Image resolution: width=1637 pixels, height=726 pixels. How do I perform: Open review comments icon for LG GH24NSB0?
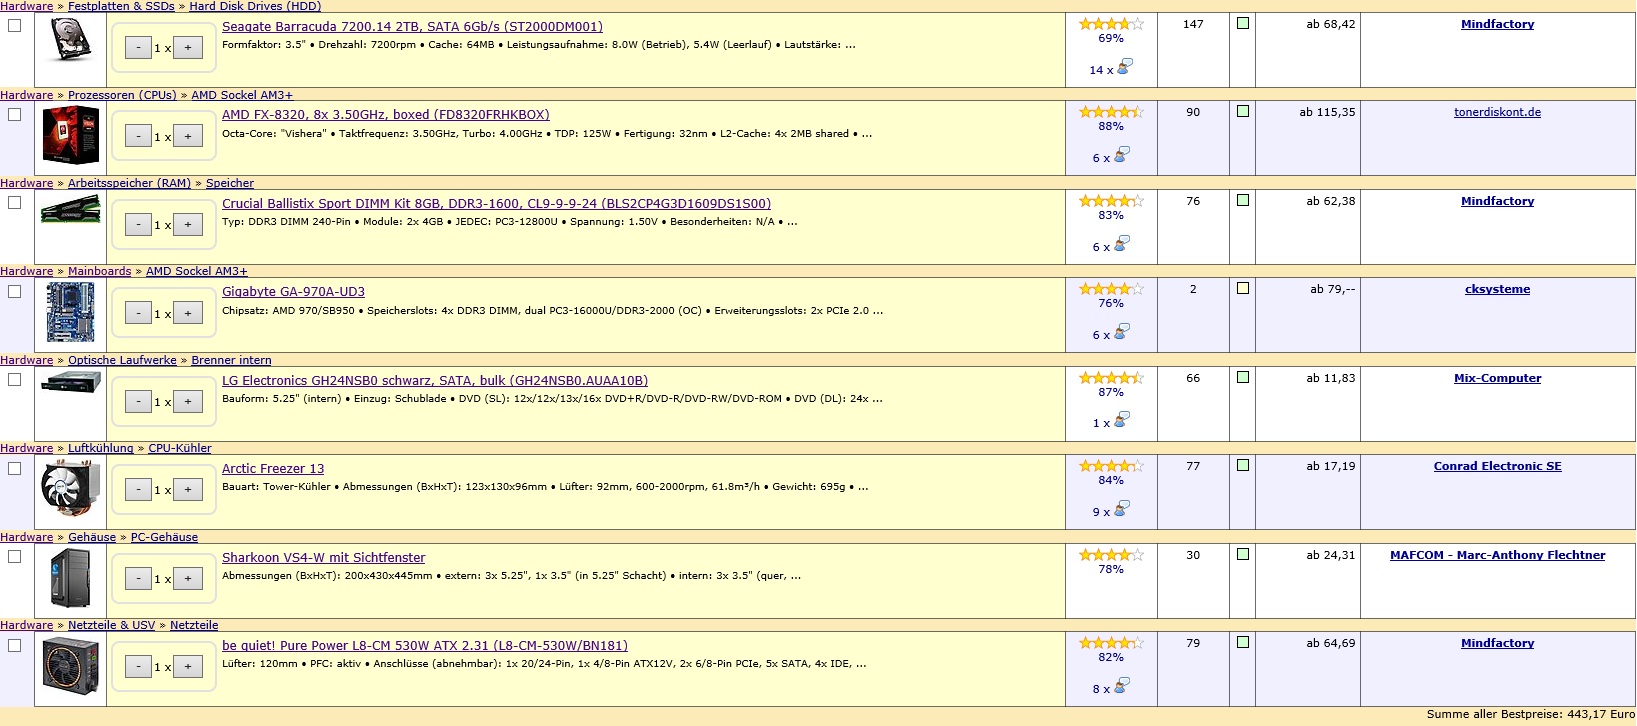coord(1122,421)
